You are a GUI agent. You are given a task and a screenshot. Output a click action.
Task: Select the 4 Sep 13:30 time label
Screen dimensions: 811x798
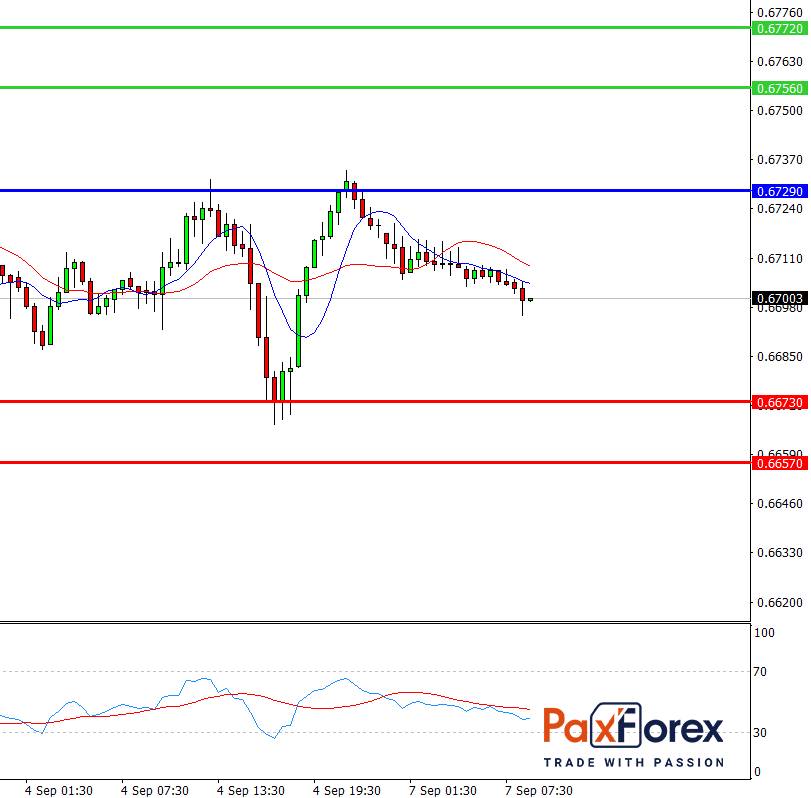click(x=251, y=790)
